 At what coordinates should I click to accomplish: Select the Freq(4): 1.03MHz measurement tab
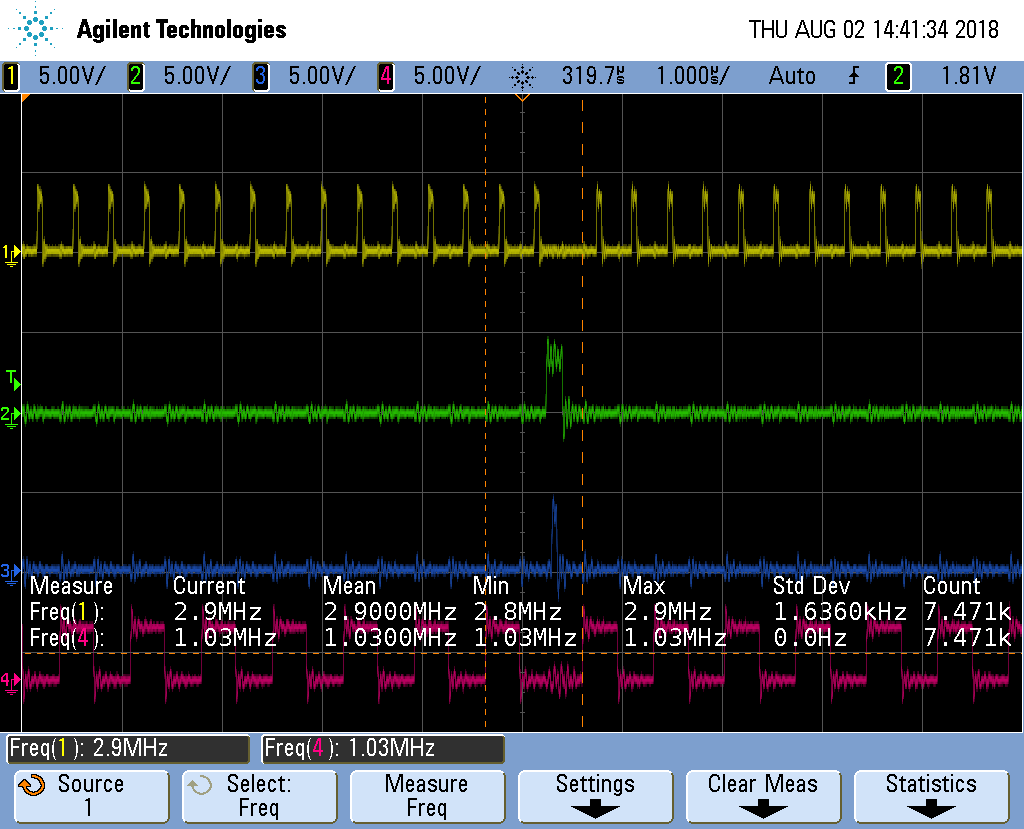pos(384,749)
